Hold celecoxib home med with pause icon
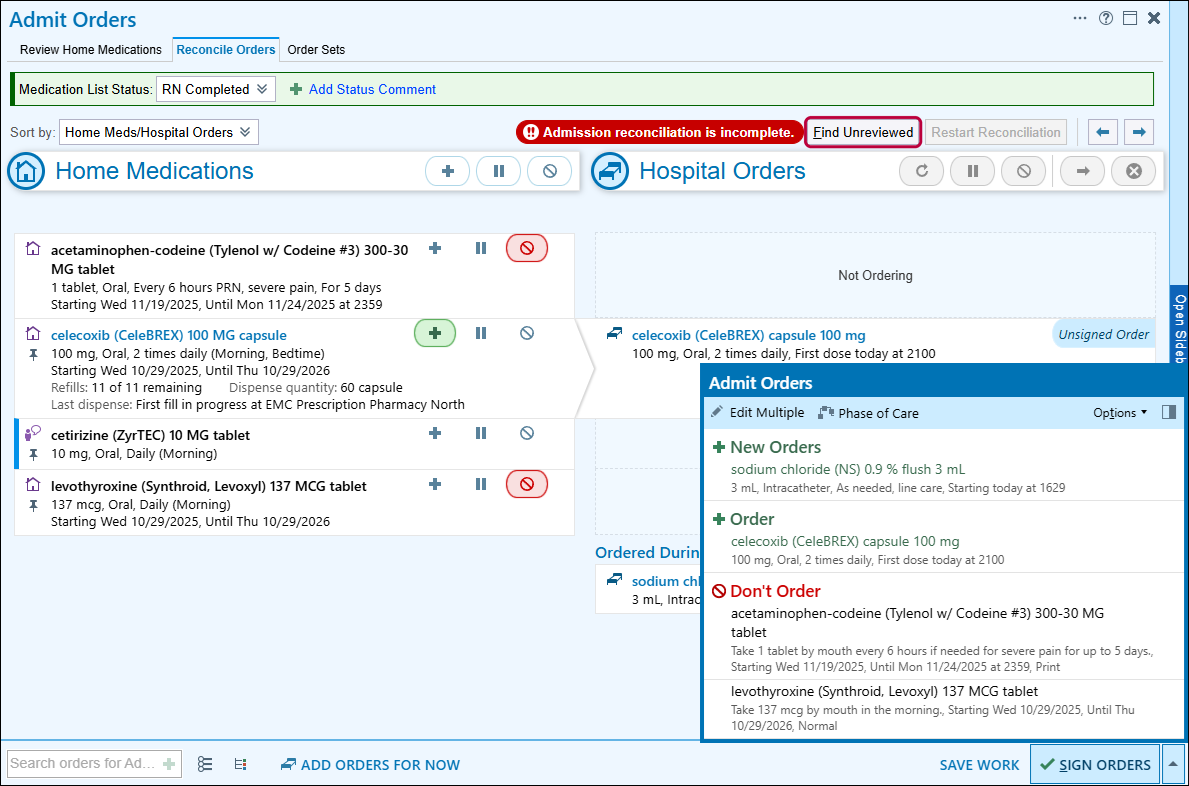The image size is (1189, 786). click(x=481, y=333)
